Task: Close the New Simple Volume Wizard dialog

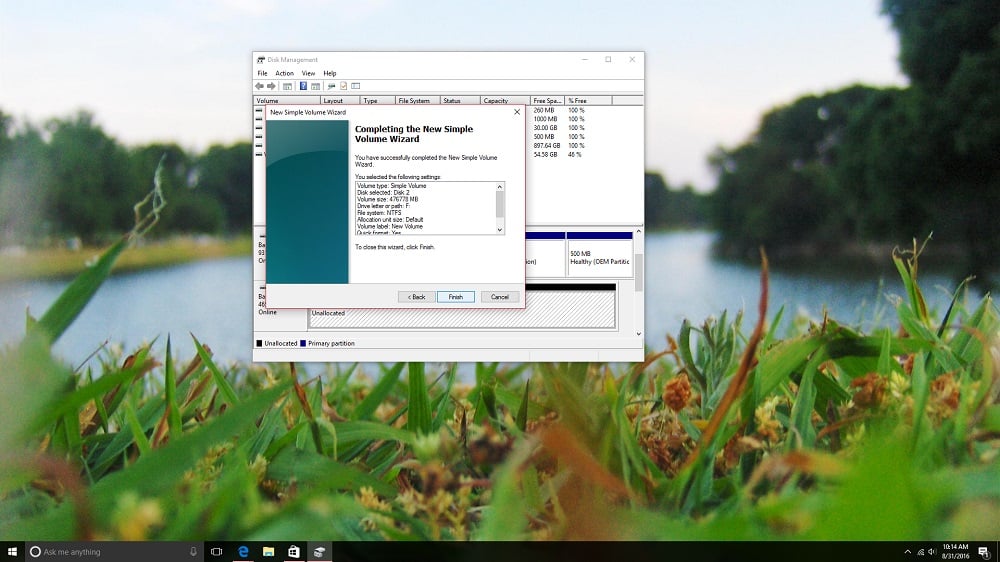Action: [x=516, y=112]
